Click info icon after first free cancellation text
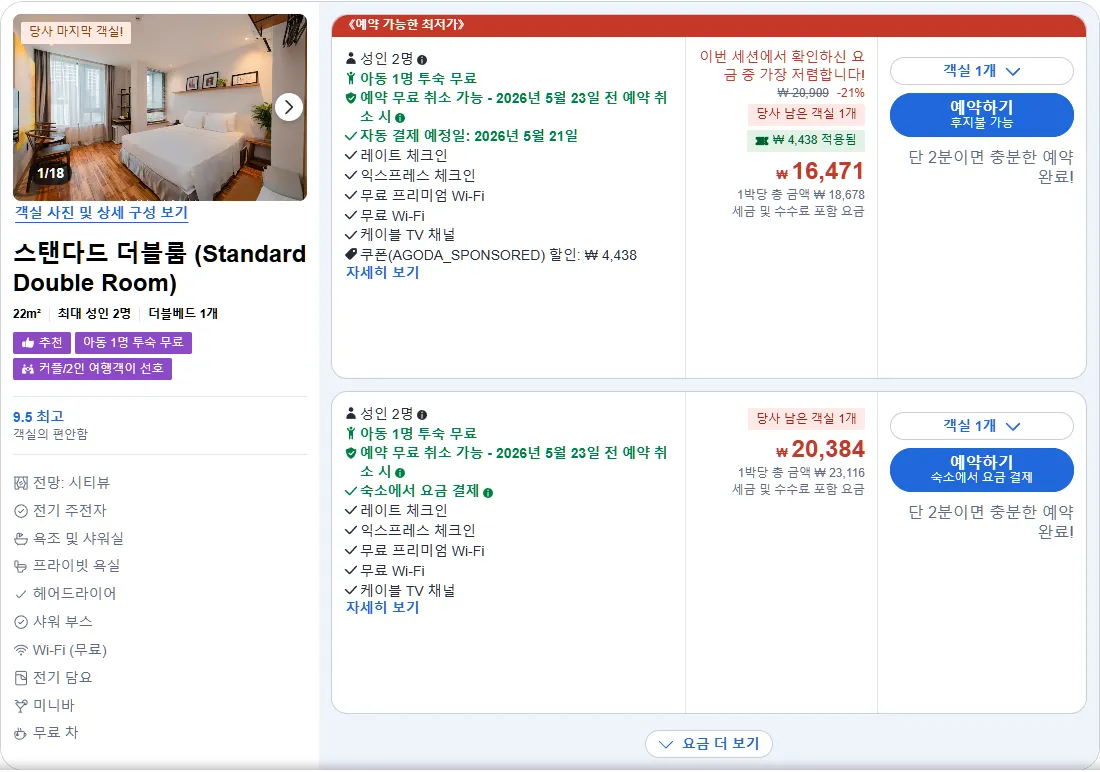Image resolution: width=1100 pixels, height=772 pixels. pos(400,118)
